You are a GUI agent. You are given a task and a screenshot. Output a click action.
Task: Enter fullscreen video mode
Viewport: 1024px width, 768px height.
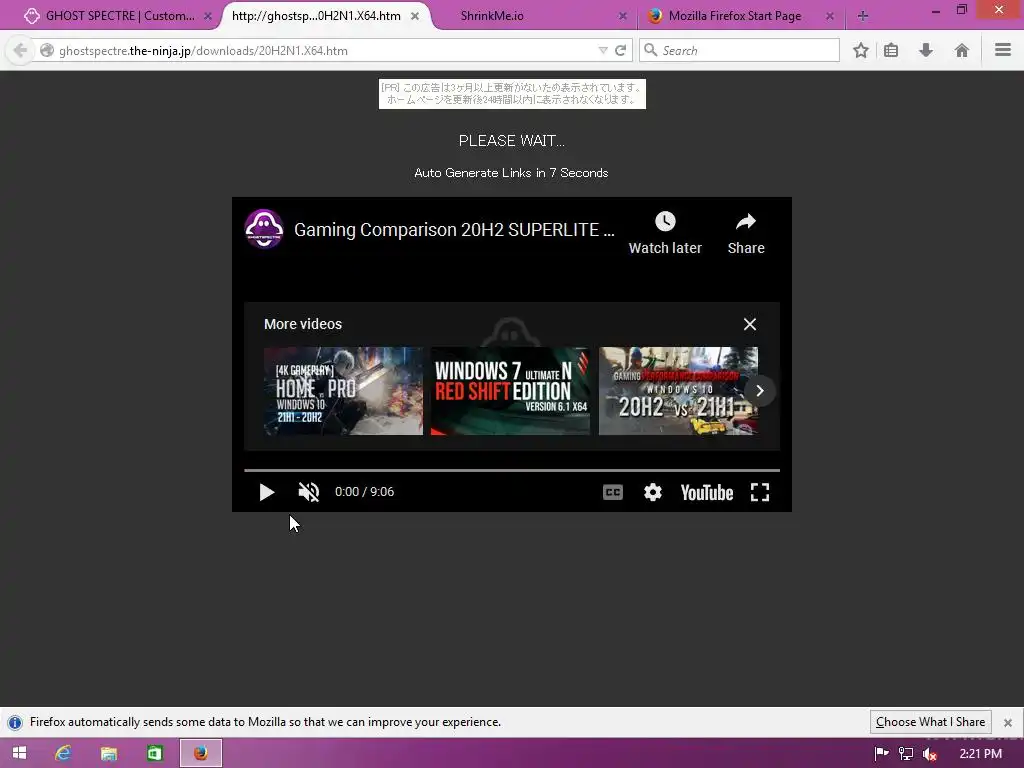760,492
